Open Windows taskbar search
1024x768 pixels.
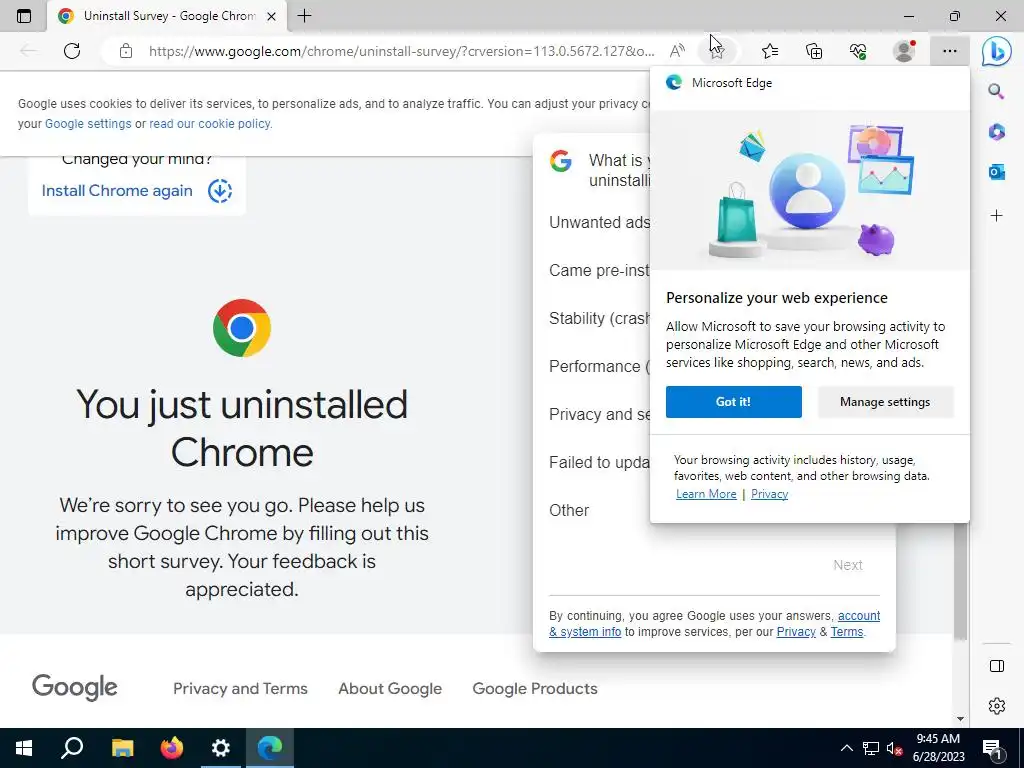coord(72,748)
